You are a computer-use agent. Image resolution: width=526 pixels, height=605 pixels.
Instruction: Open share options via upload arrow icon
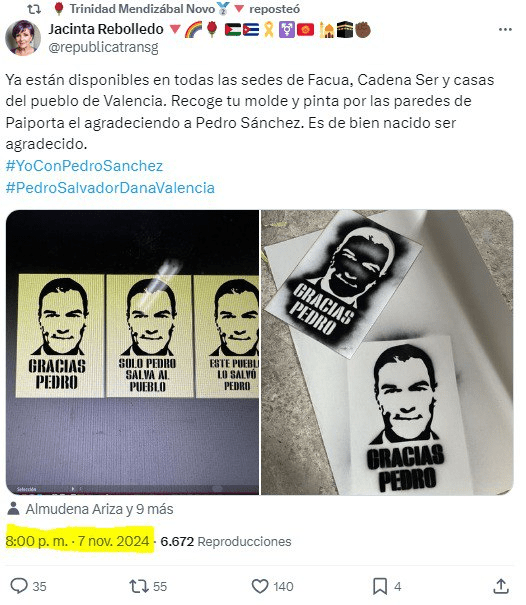coord(501,586)
